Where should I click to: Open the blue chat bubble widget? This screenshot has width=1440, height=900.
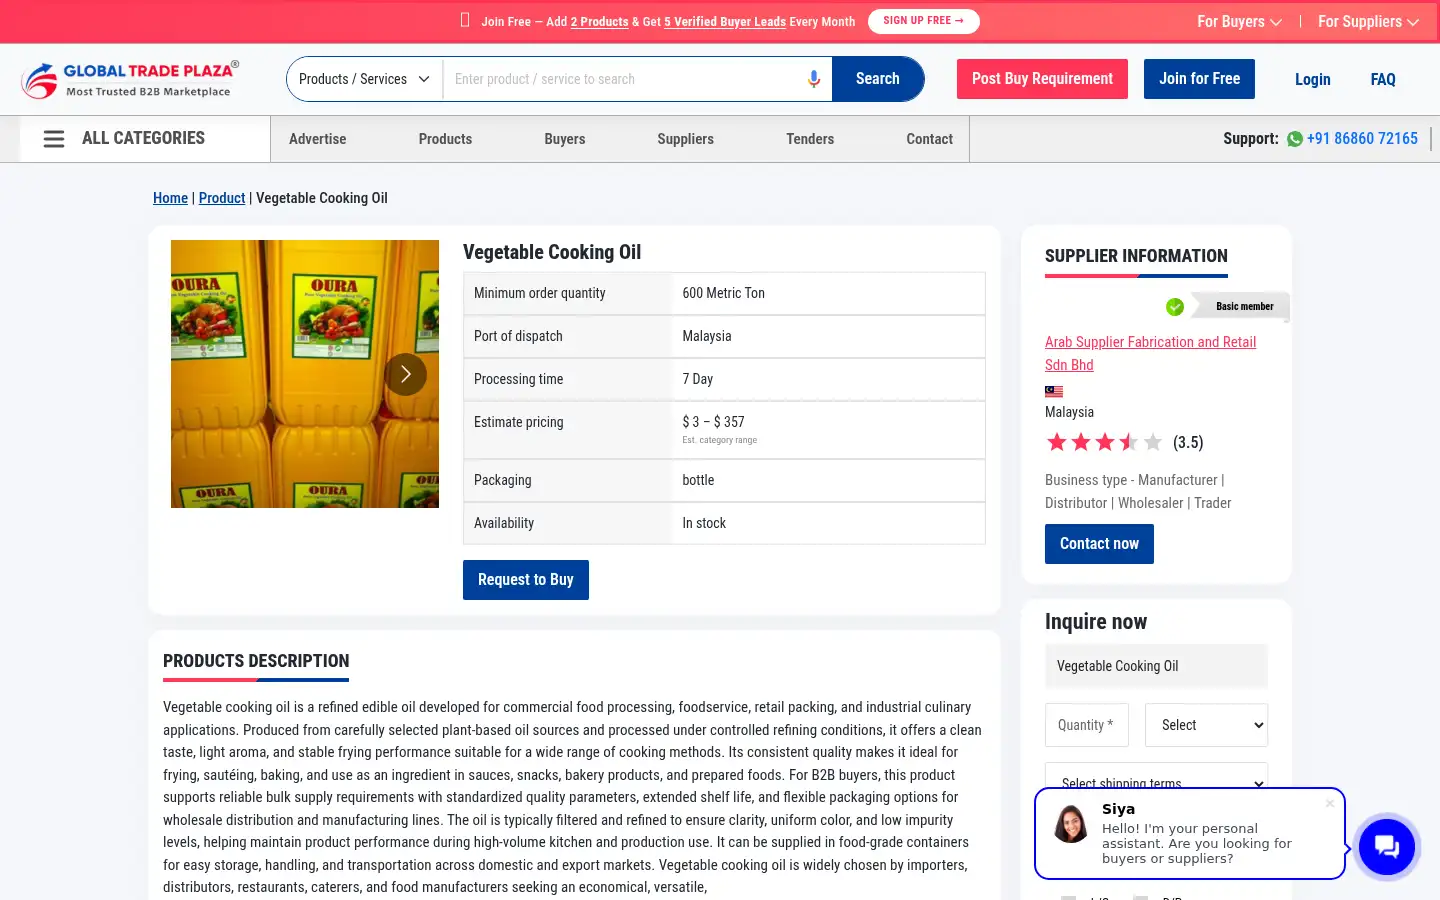pos(1386,847)
